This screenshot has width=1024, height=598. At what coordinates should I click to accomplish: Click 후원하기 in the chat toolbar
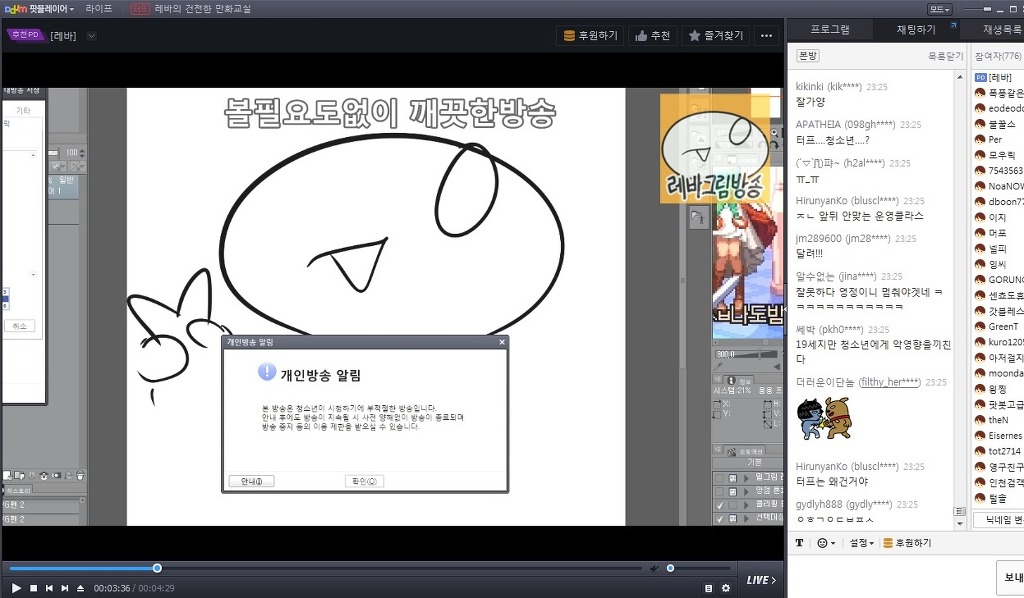coord(907,543)
